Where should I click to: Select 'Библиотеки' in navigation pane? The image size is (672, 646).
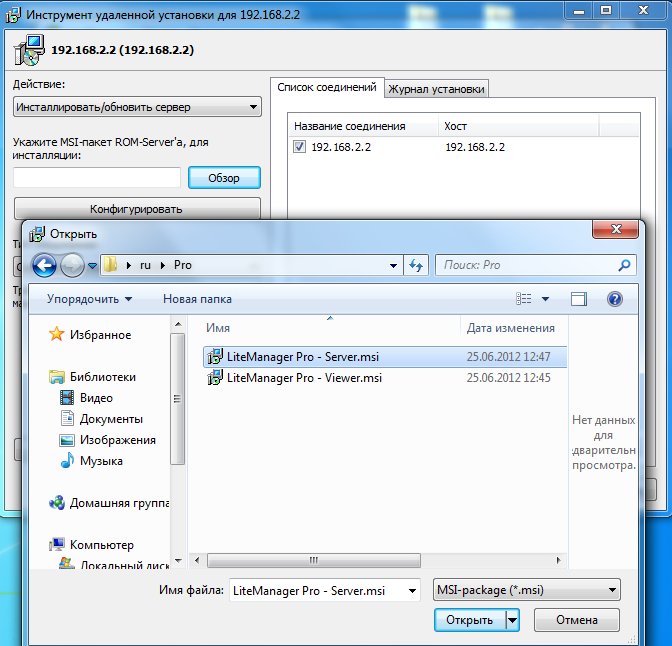point(103,377)
